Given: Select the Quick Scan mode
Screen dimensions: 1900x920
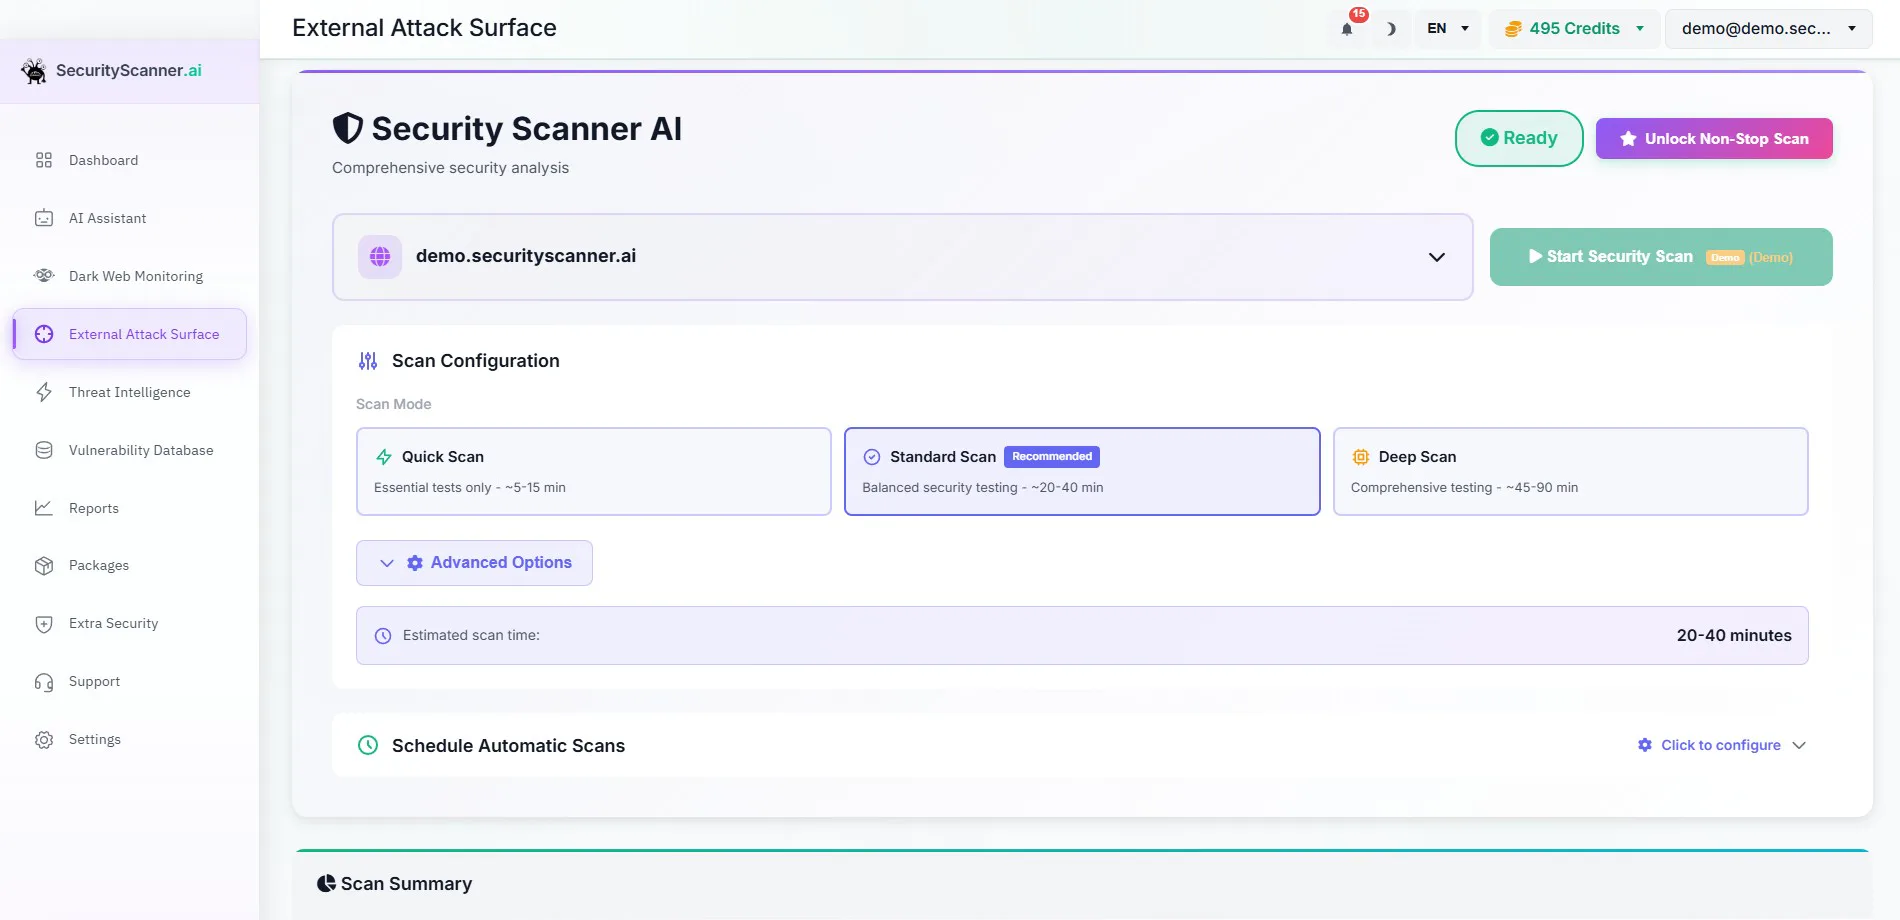Looking at the screenshot, I should [x=594, y=472].
